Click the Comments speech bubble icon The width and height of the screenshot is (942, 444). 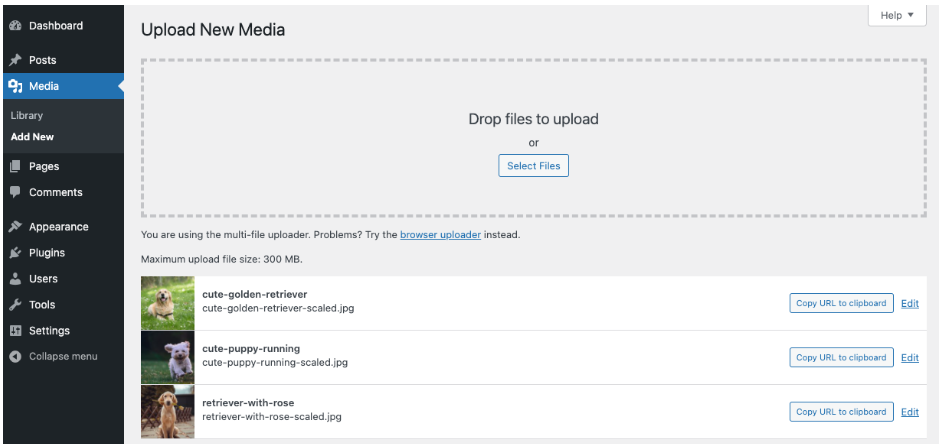[15, 192]
